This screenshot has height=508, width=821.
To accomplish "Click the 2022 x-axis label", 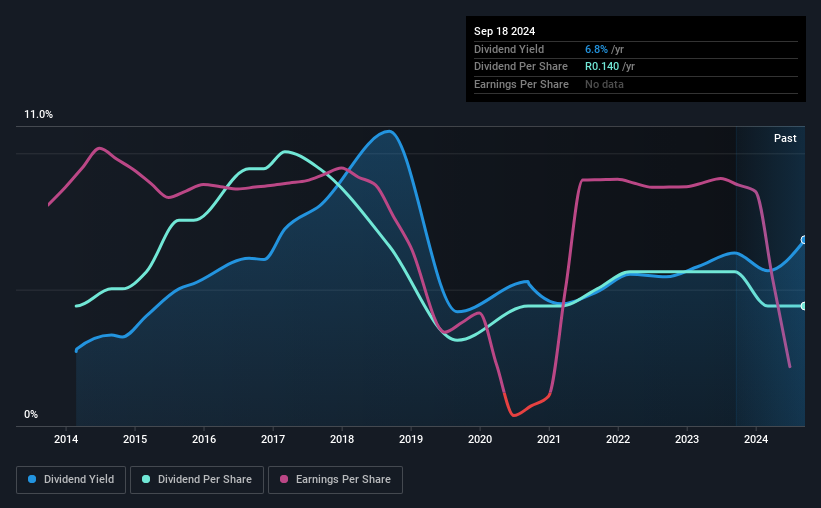I will click(618, 439).
